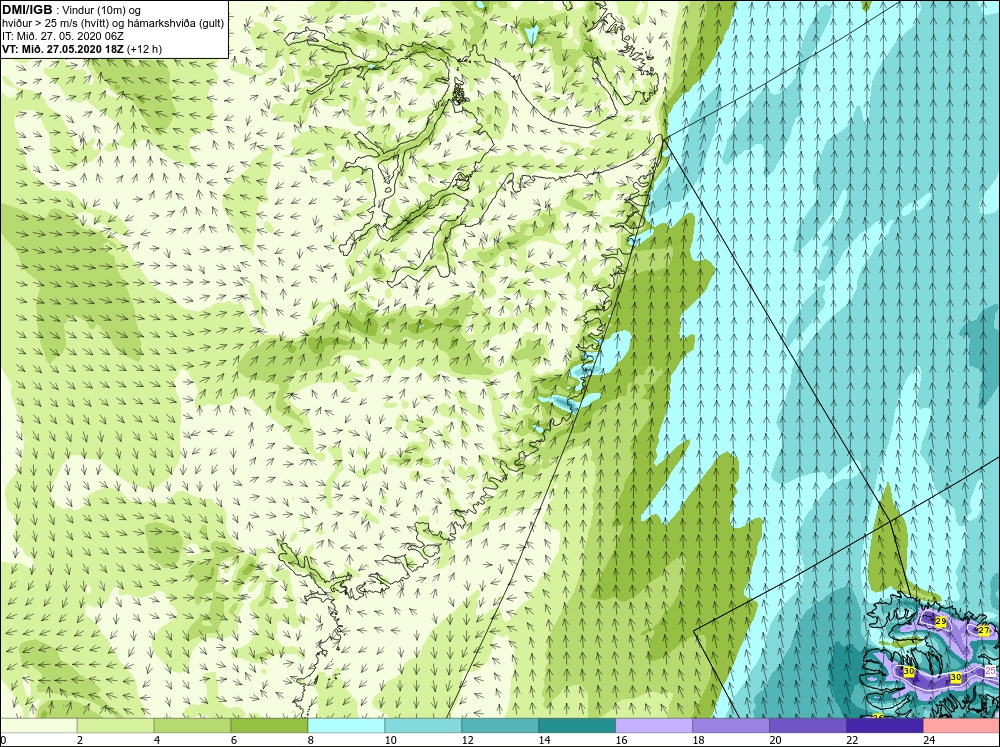Click the '(+12 h)' forecast offset text

point(145,49)
